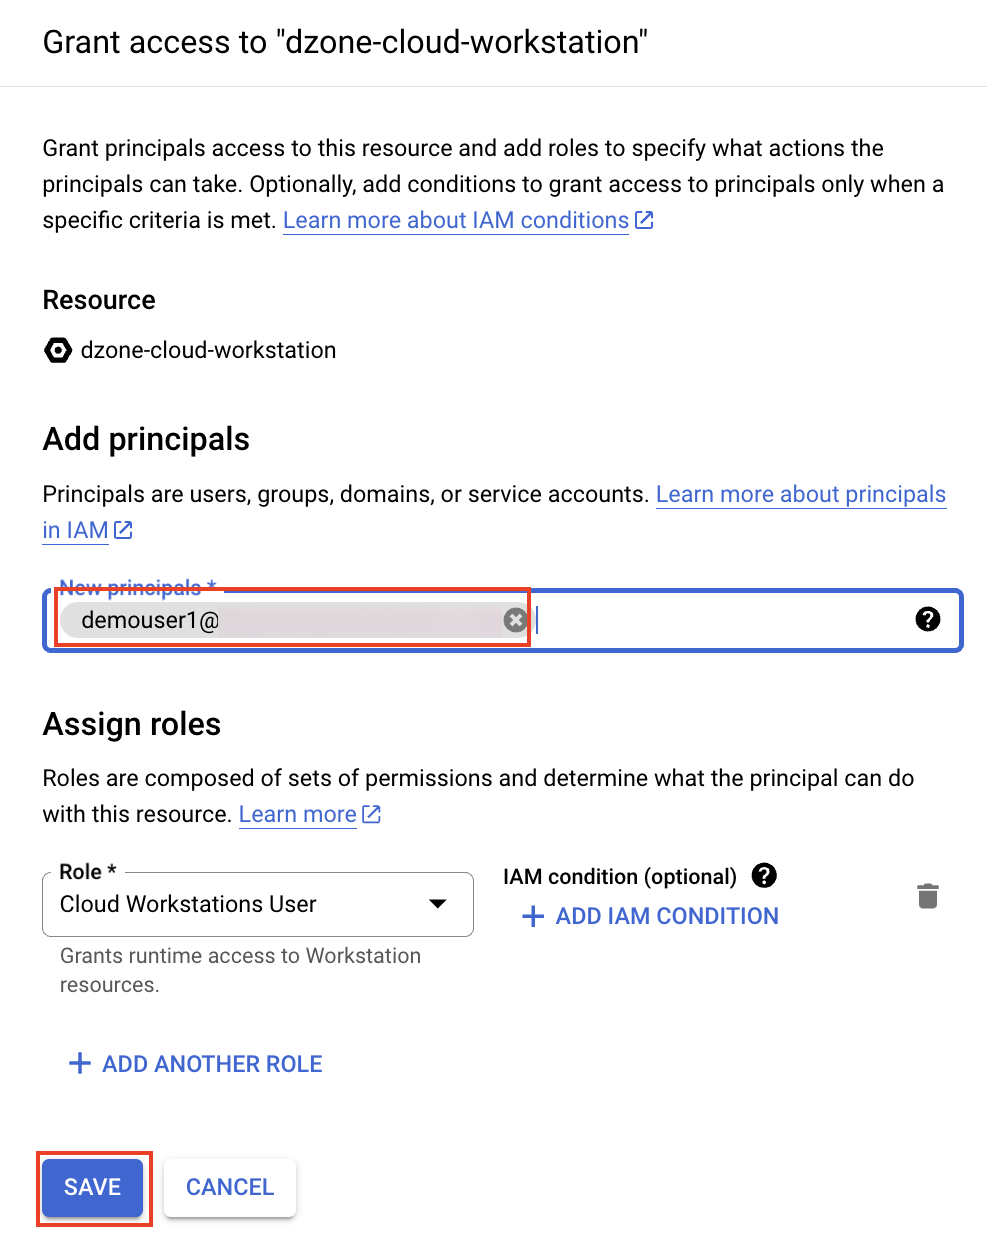Click SAVE to grant access
Viewport: 987px width, 1250px height.
[x=93, y=1187]
